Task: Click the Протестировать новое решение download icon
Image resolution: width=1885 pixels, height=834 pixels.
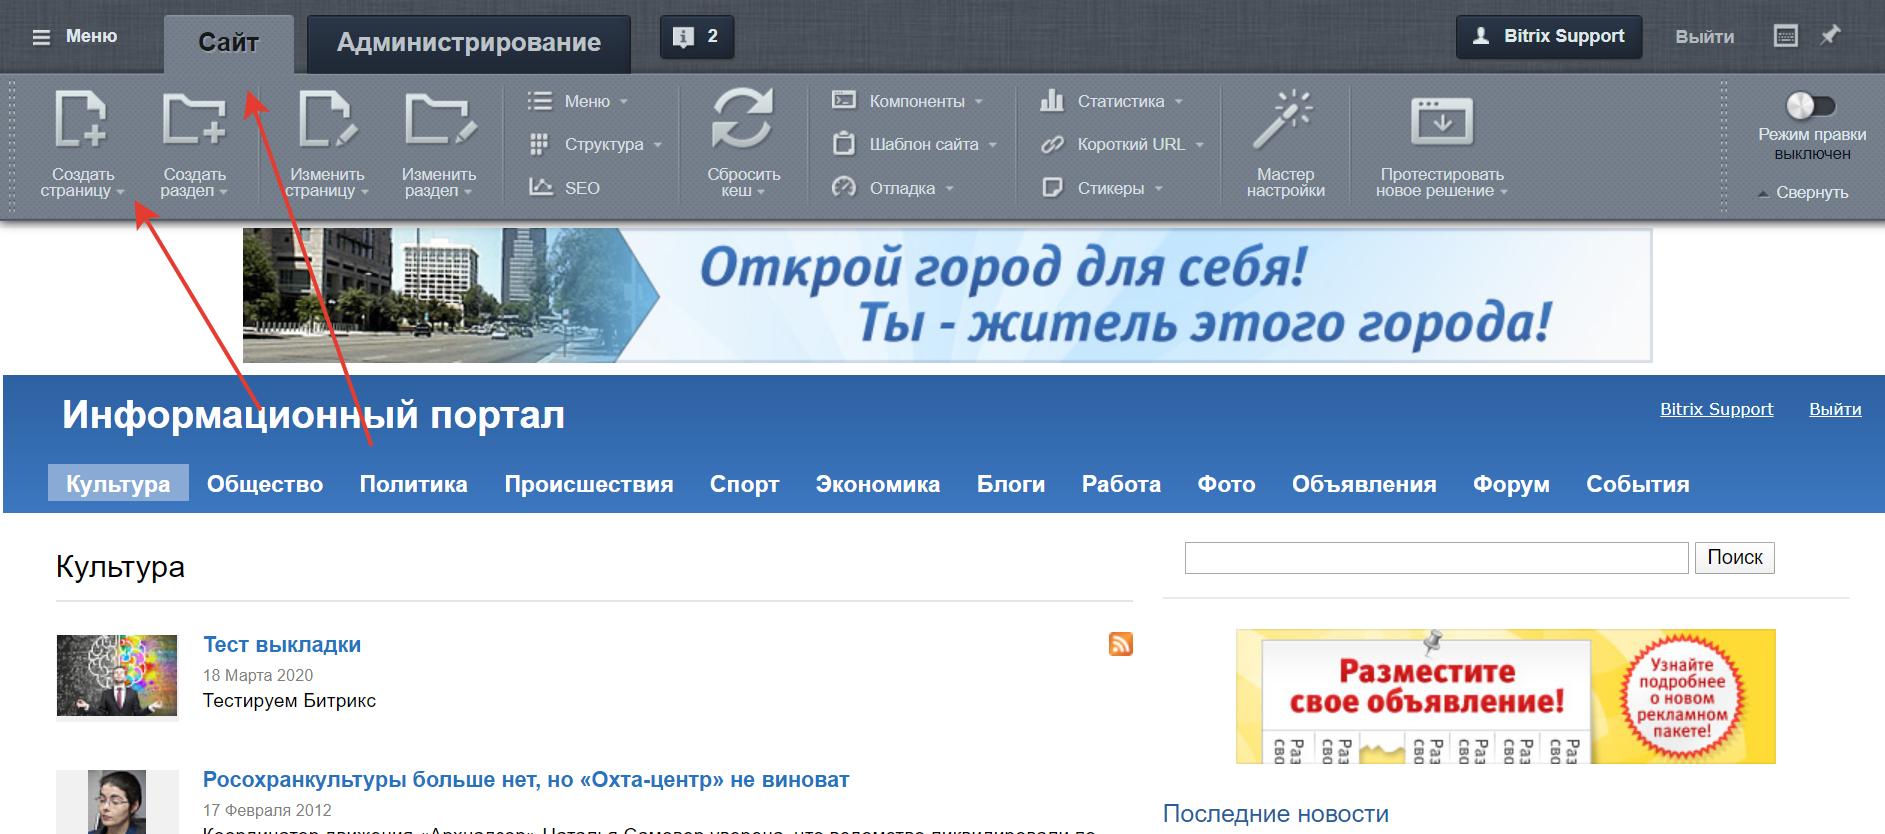Action: tap(1441, 121)
